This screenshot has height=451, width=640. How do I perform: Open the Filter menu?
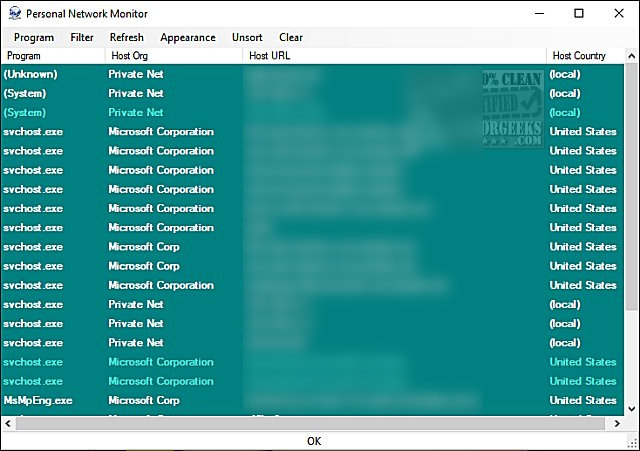[x=82, y=38]
